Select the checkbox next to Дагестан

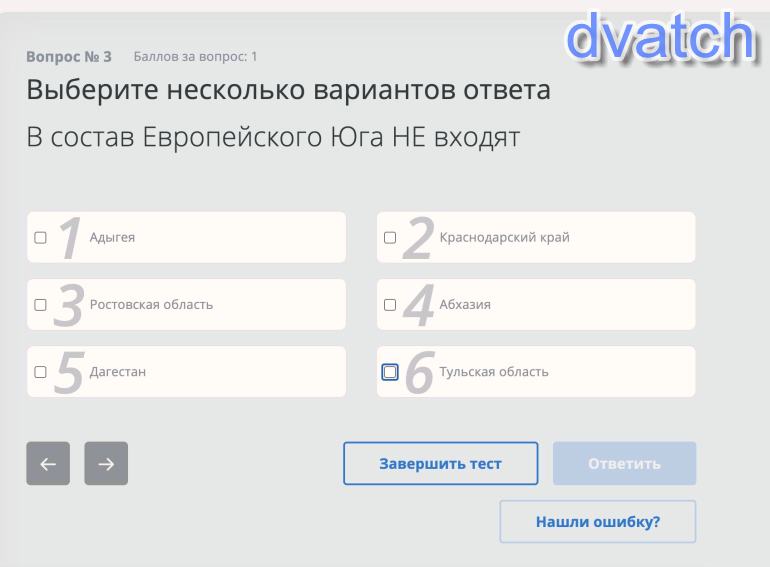(40, 372)
